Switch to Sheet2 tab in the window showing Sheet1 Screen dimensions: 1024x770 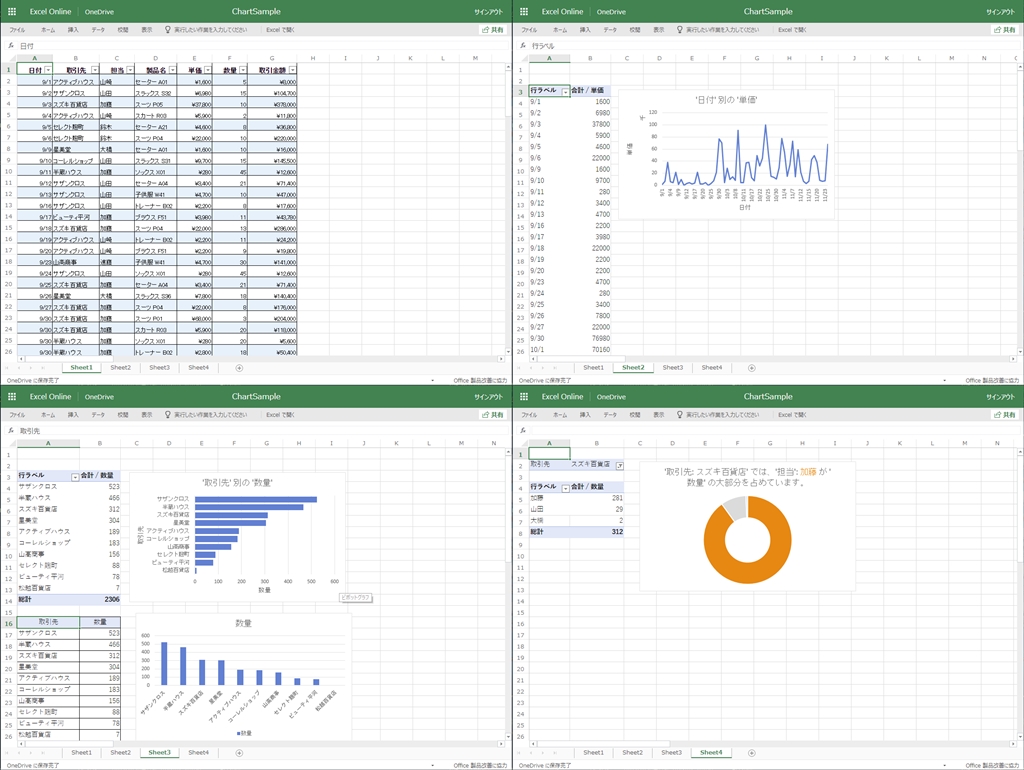120,368
